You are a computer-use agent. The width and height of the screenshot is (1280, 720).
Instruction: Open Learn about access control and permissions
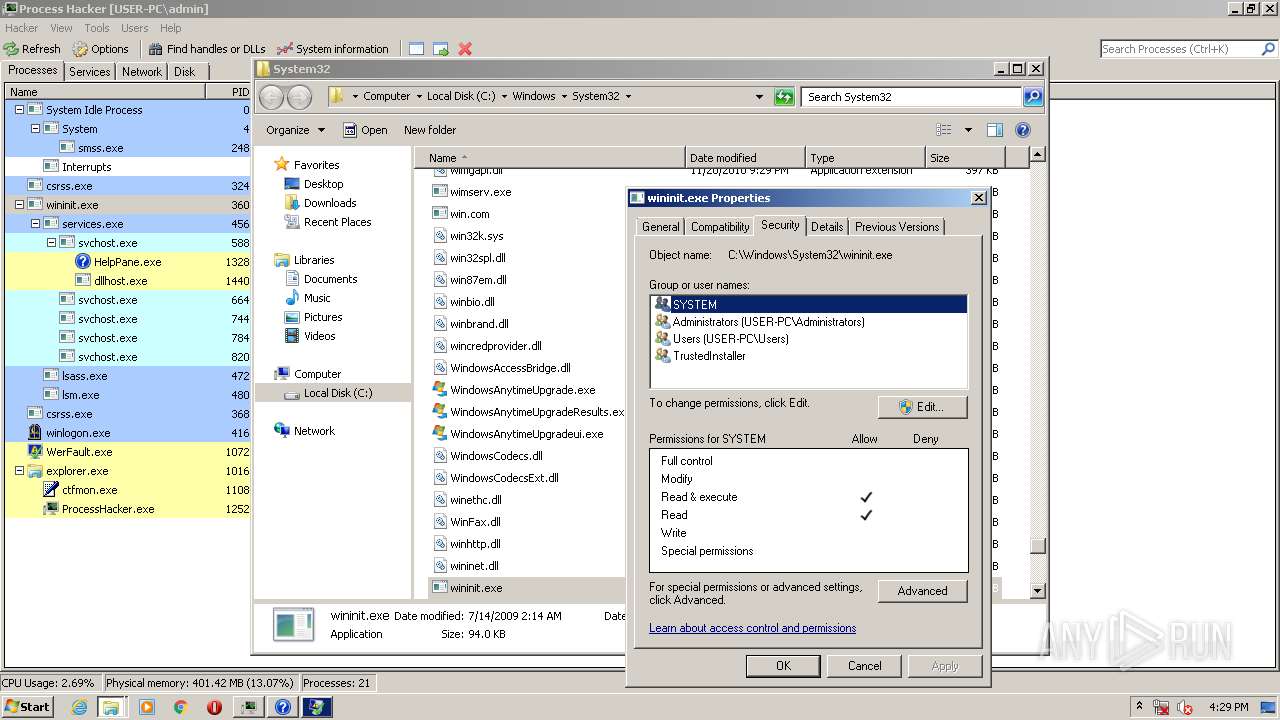click(752, 628)
